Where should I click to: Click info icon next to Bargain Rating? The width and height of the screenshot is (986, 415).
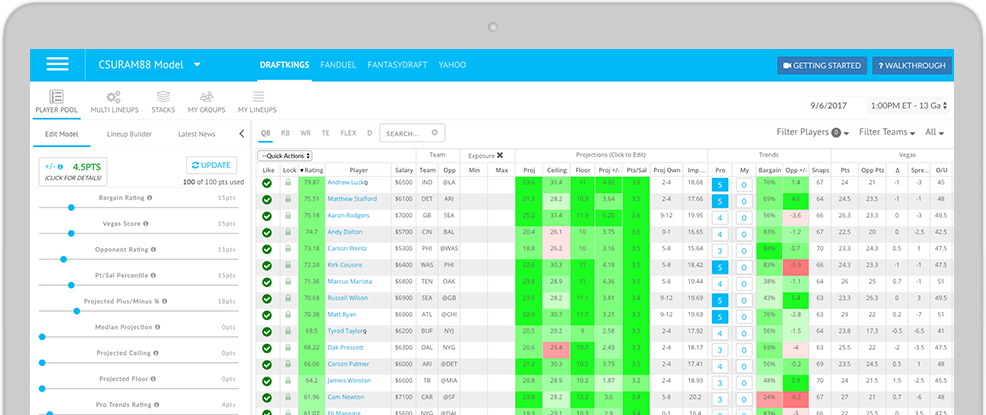[x=150, y=197]
